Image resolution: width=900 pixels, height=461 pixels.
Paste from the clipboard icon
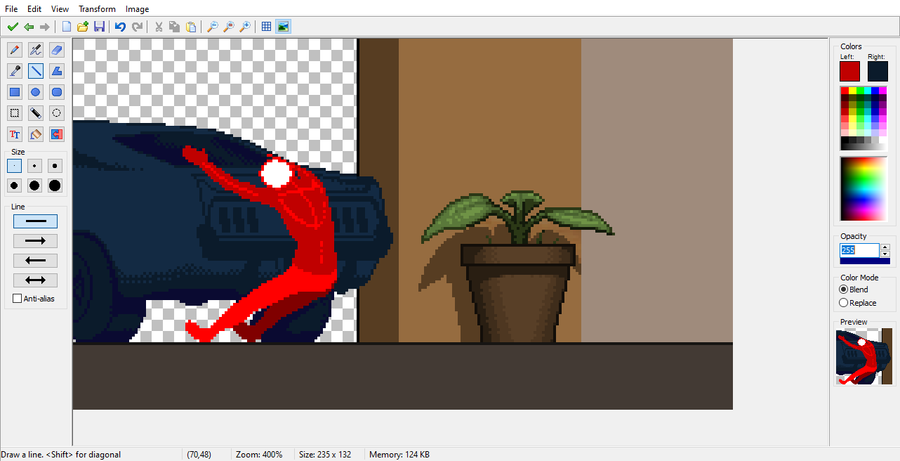pos(191,26)
